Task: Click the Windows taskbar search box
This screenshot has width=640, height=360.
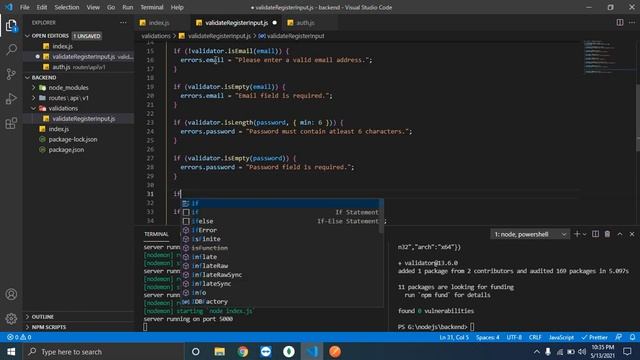Action: pyautogui.click(x=104, y=351)
